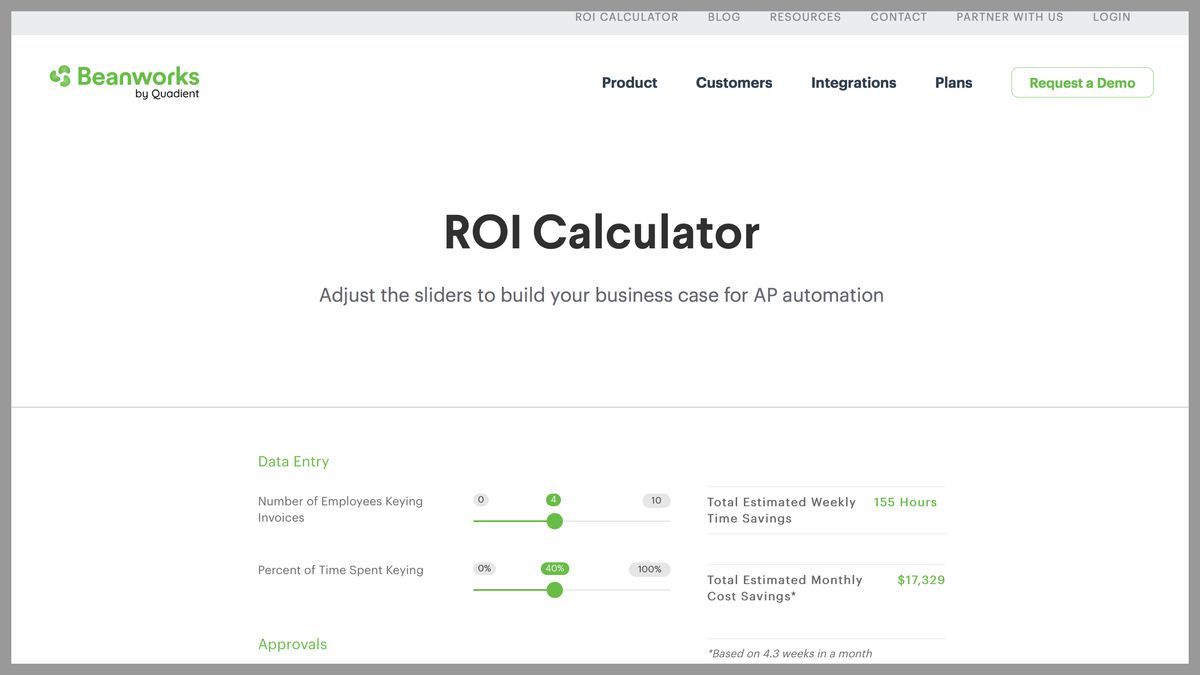The width and height of the screenshot is (1200, 675).
Task: Click the Request a Demo button
Action: click(x=1082, y=83)
